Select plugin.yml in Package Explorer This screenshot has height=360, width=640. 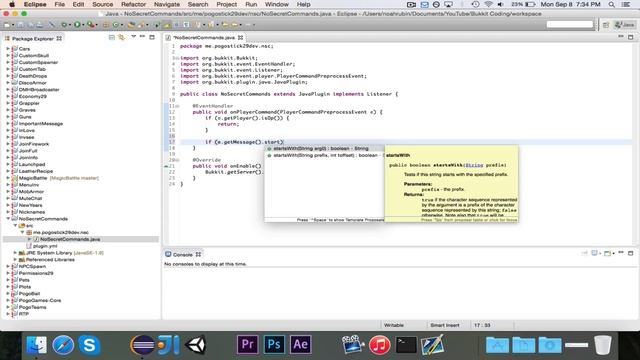(x=45, y=246)
